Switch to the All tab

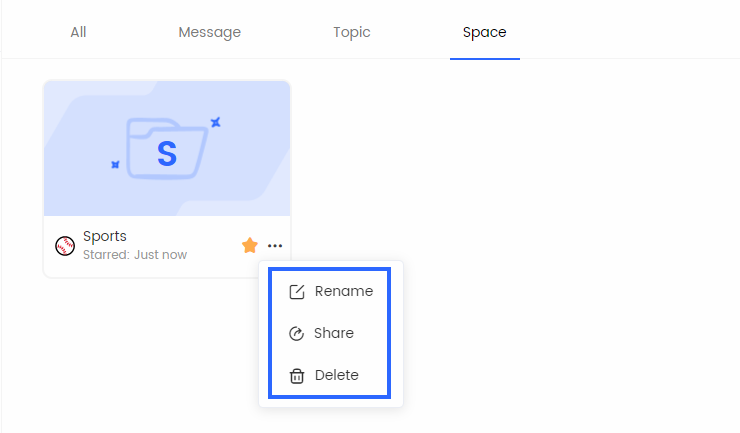point(78,32)
